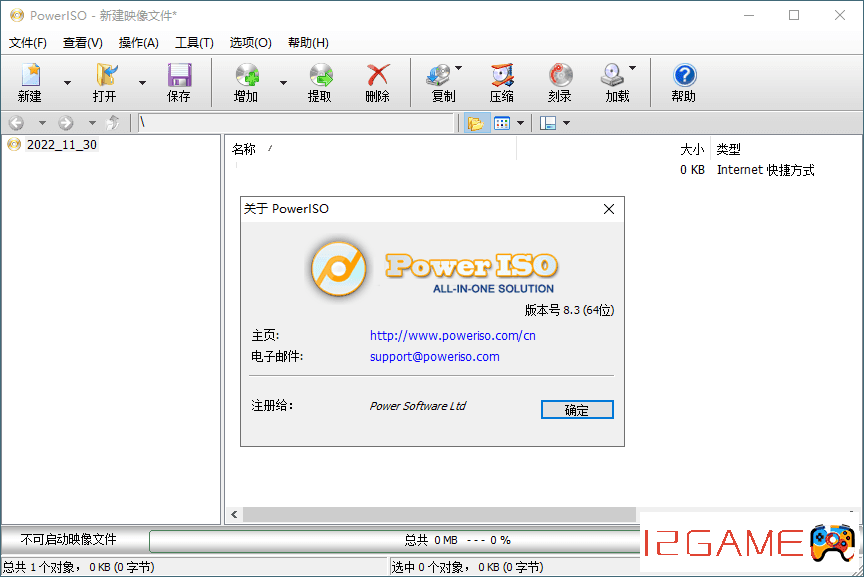Image resolution: width=864 pixels, height=577 pixels.
Task: Click the 确定 button in About dialog
Action: click(x=577, y=409)
